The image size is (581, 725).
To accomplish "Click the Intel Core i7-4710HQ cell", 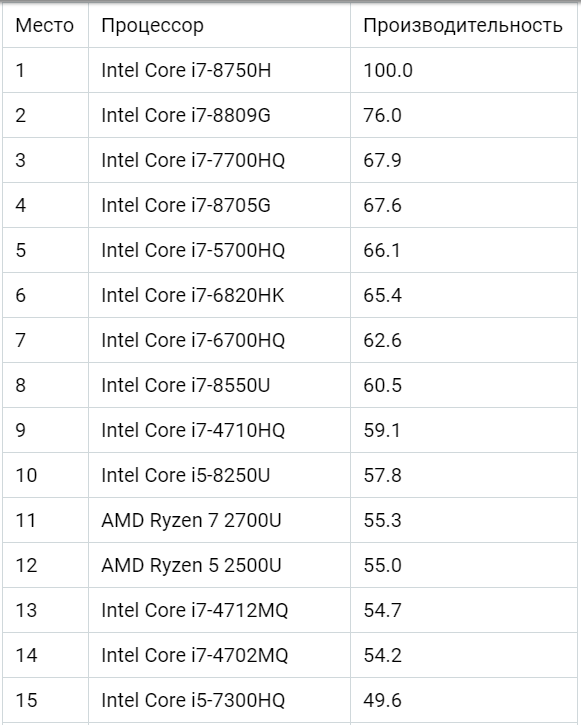I will [x=219, y=430].
